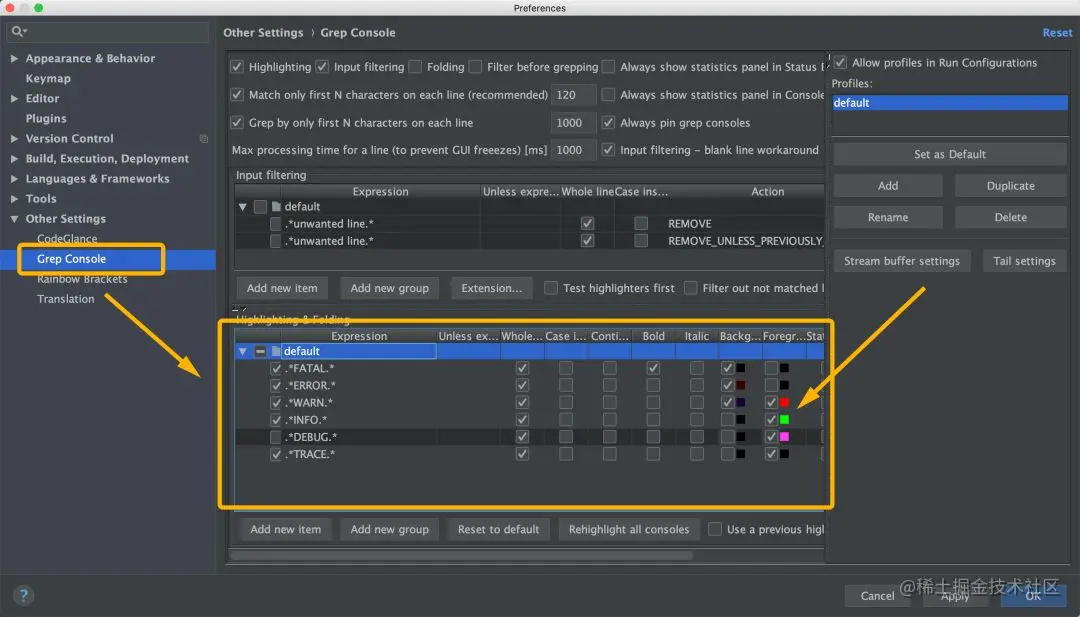Toggle the Input filtering checkbox at top

(322, 67)
